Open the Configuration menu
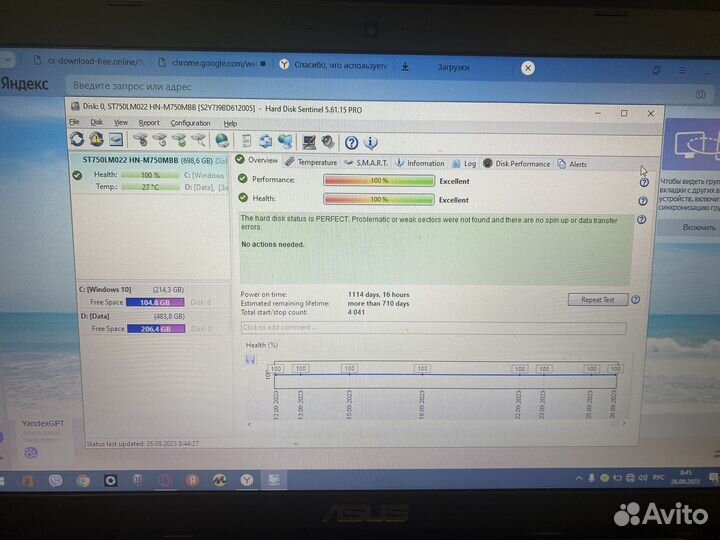720x540 pixels. (190, 123)
